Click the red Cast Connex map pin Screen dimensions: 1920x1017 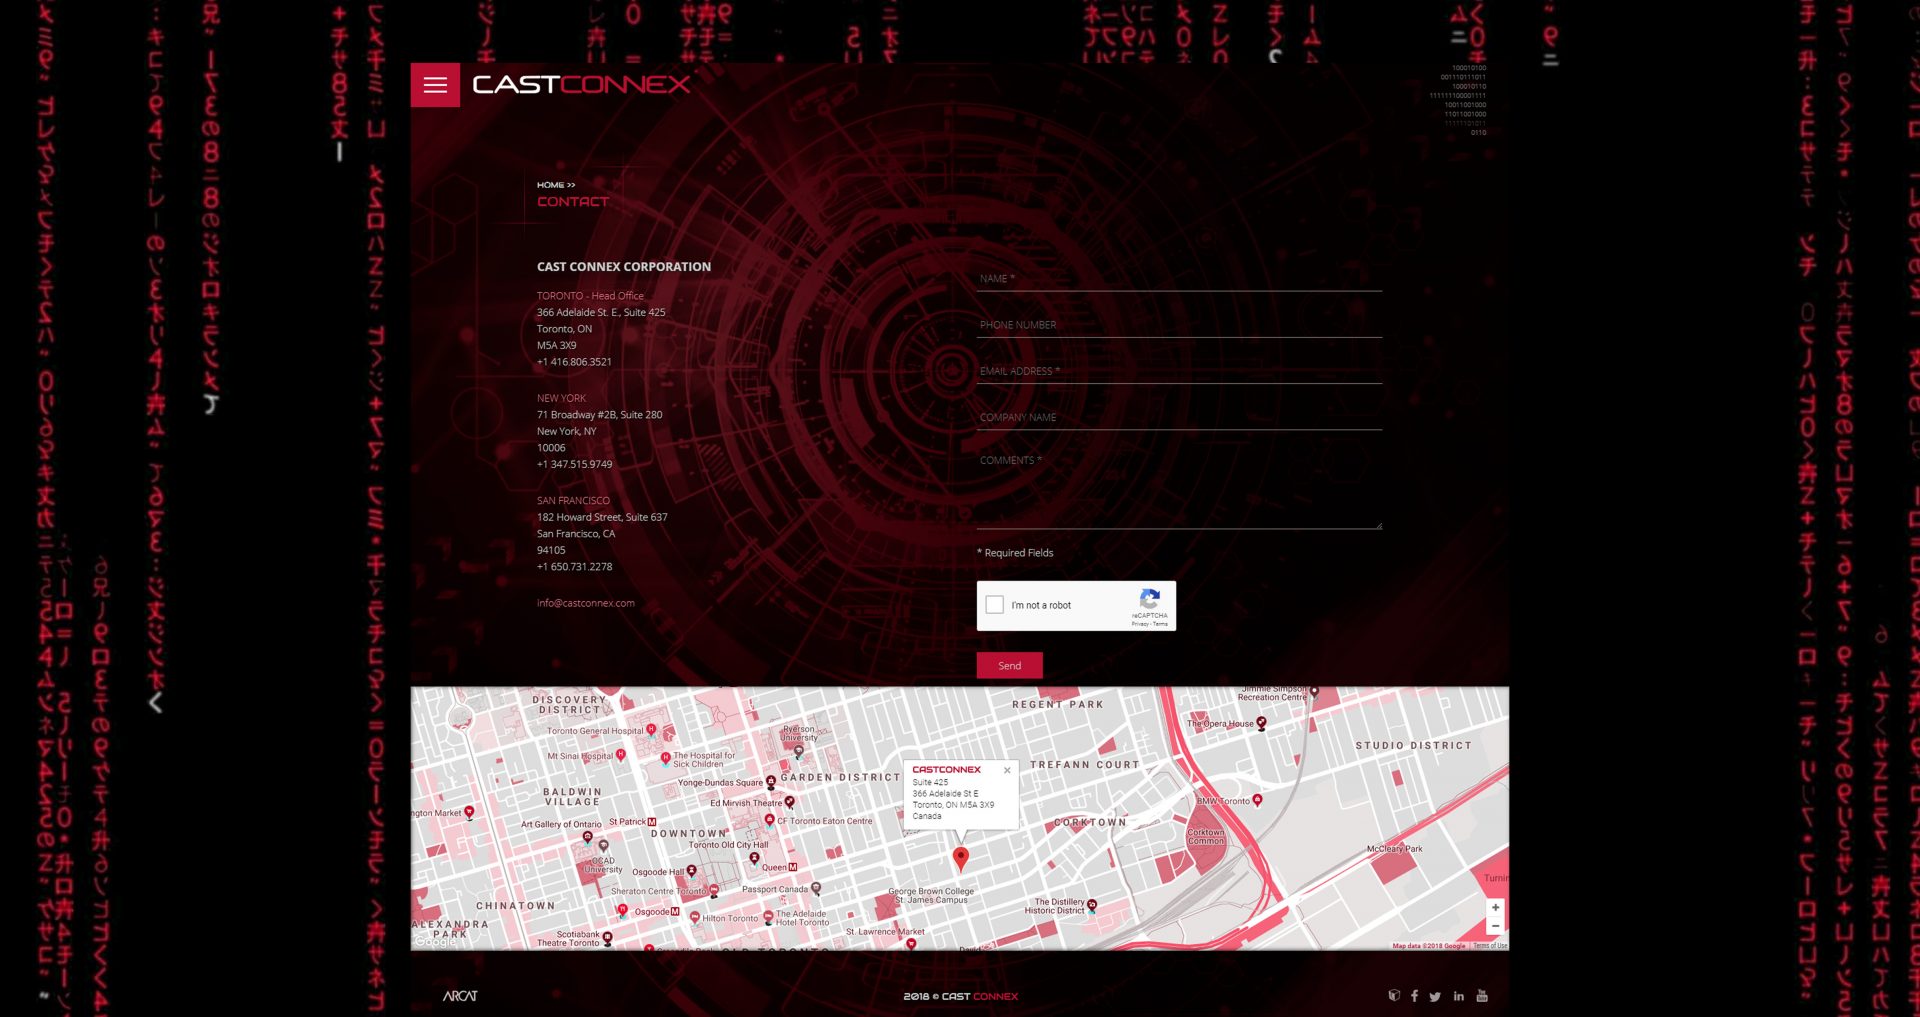coord(960,857)
